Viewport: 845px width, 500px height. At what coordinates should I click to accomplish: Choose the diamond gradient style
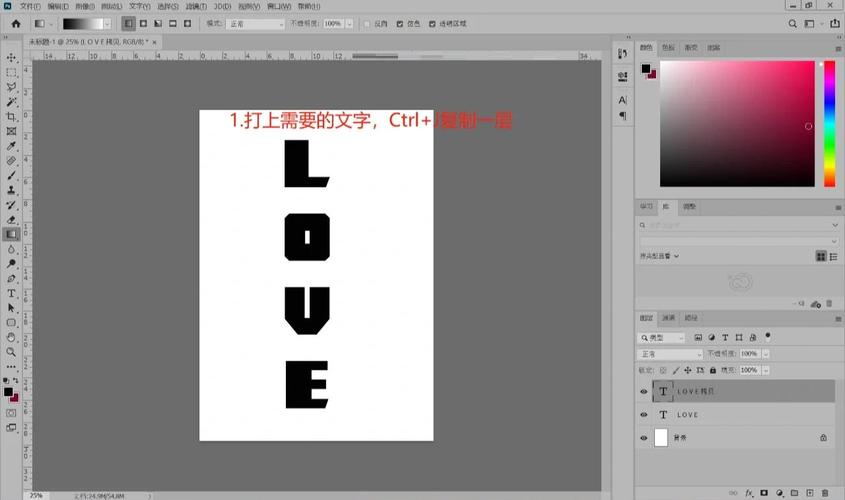[188, 24]
